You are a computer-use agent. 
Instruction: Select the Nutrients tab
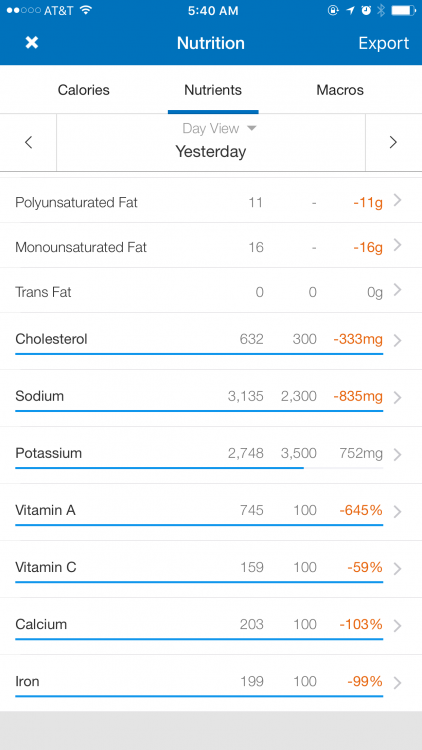coord(213,90)
